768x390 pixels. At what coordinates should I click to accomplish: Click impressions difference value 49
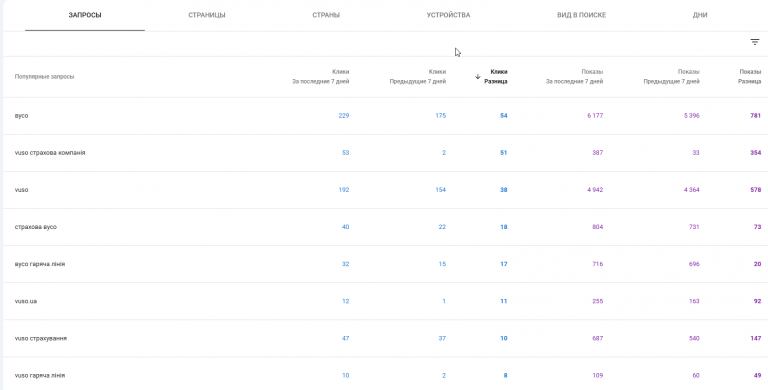point(758,375)
